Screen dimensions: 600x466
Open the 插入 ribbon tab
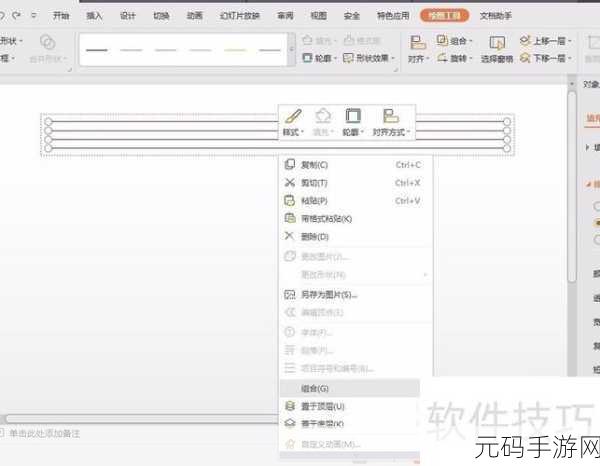point(94,16)
